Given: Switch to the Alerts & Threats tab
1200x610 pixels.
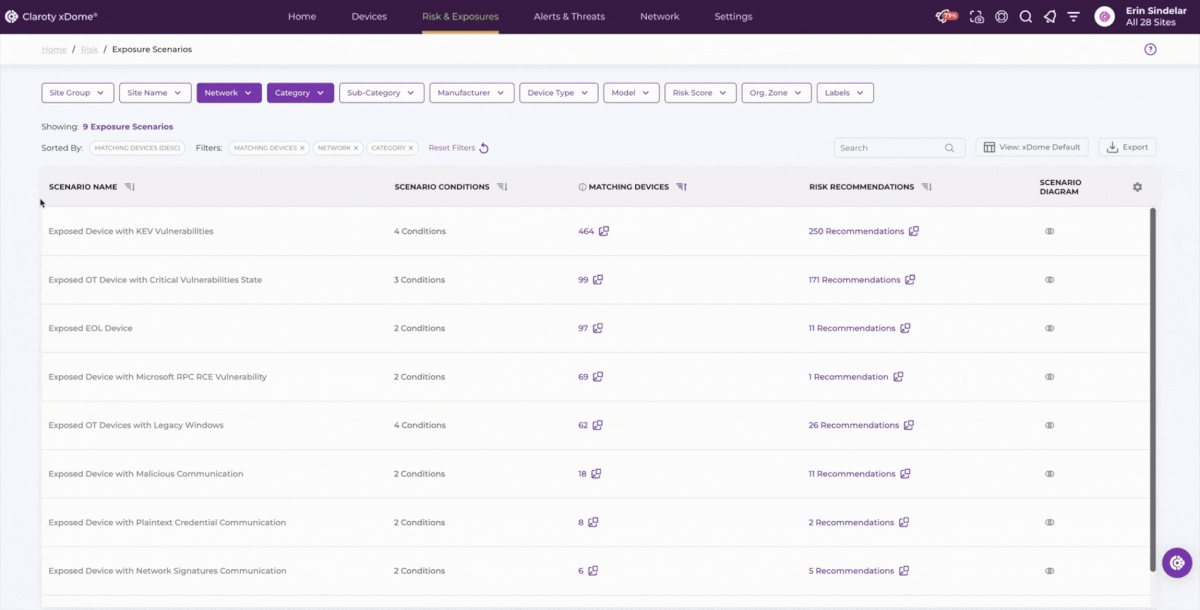Looking at the screenshot, I should pos(569,17).
